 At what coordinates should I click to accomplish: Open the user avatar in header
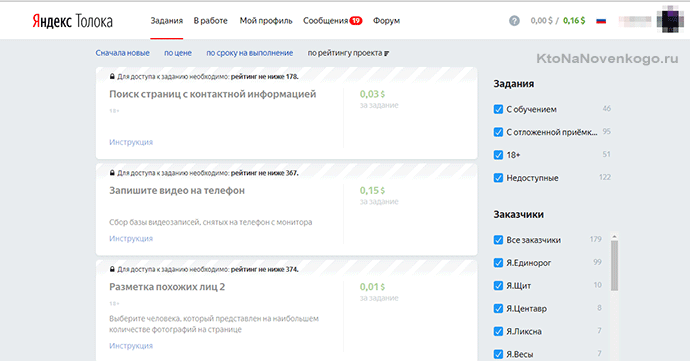[670, 20]
